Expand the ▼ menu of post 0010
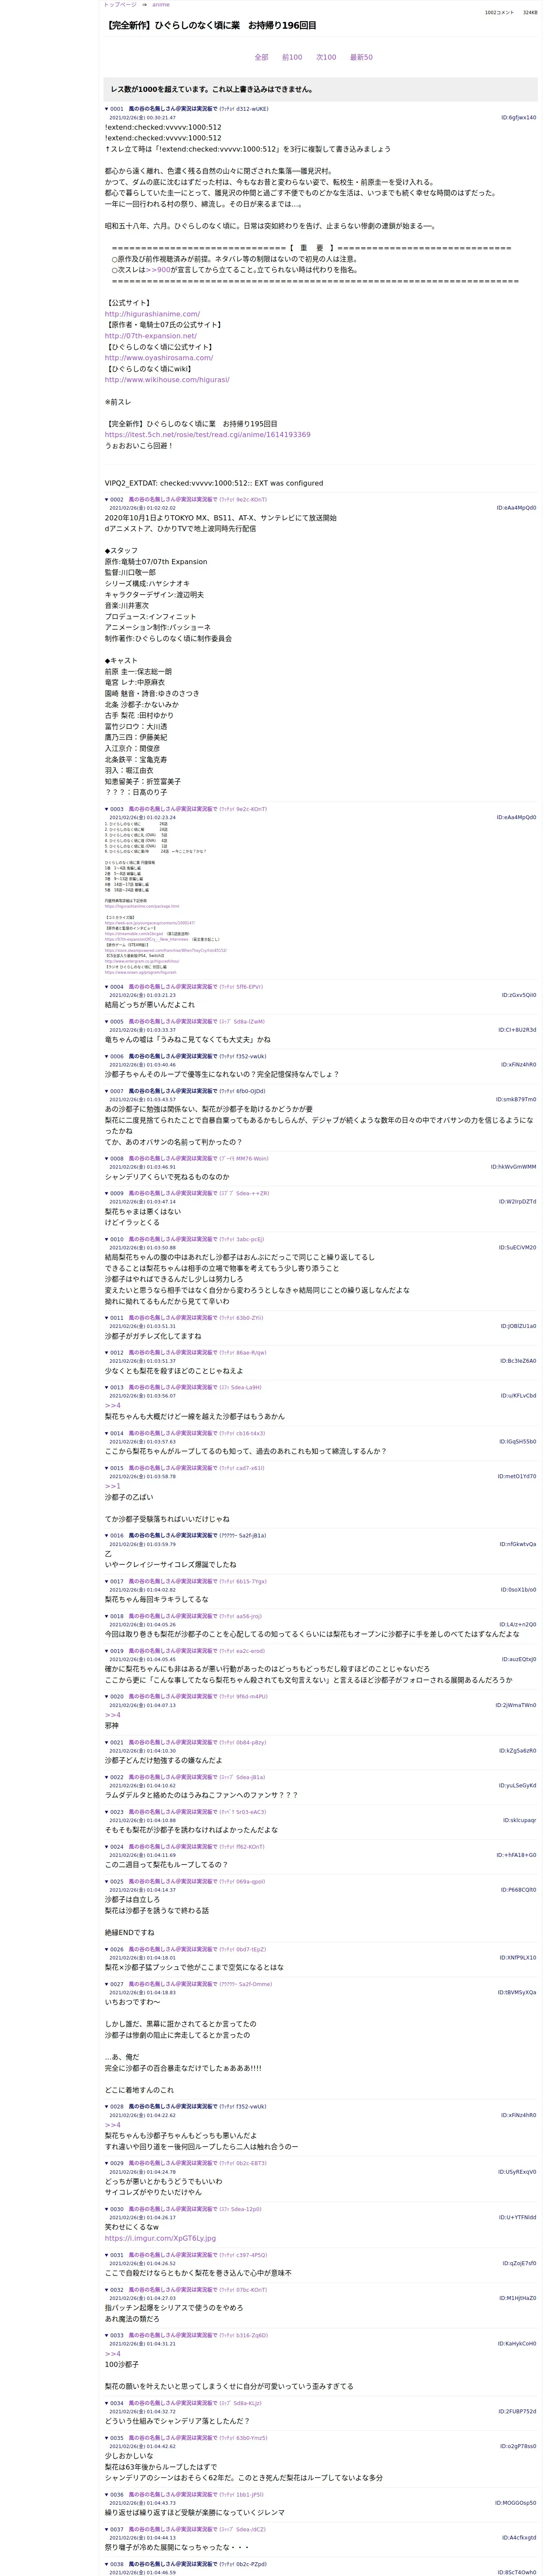Viewport: 551px width, 2576px height. point(107,1239)
